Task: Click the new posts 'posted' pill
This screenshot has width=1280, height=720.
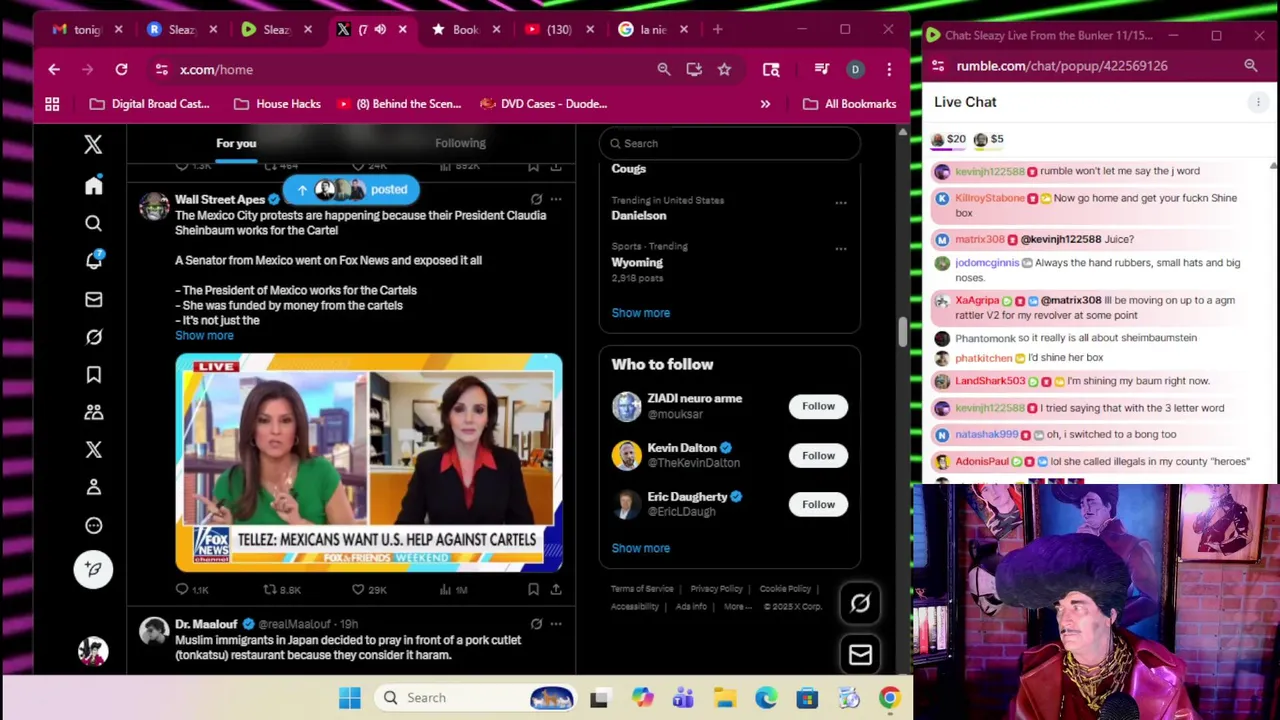Action: [351, 189]
